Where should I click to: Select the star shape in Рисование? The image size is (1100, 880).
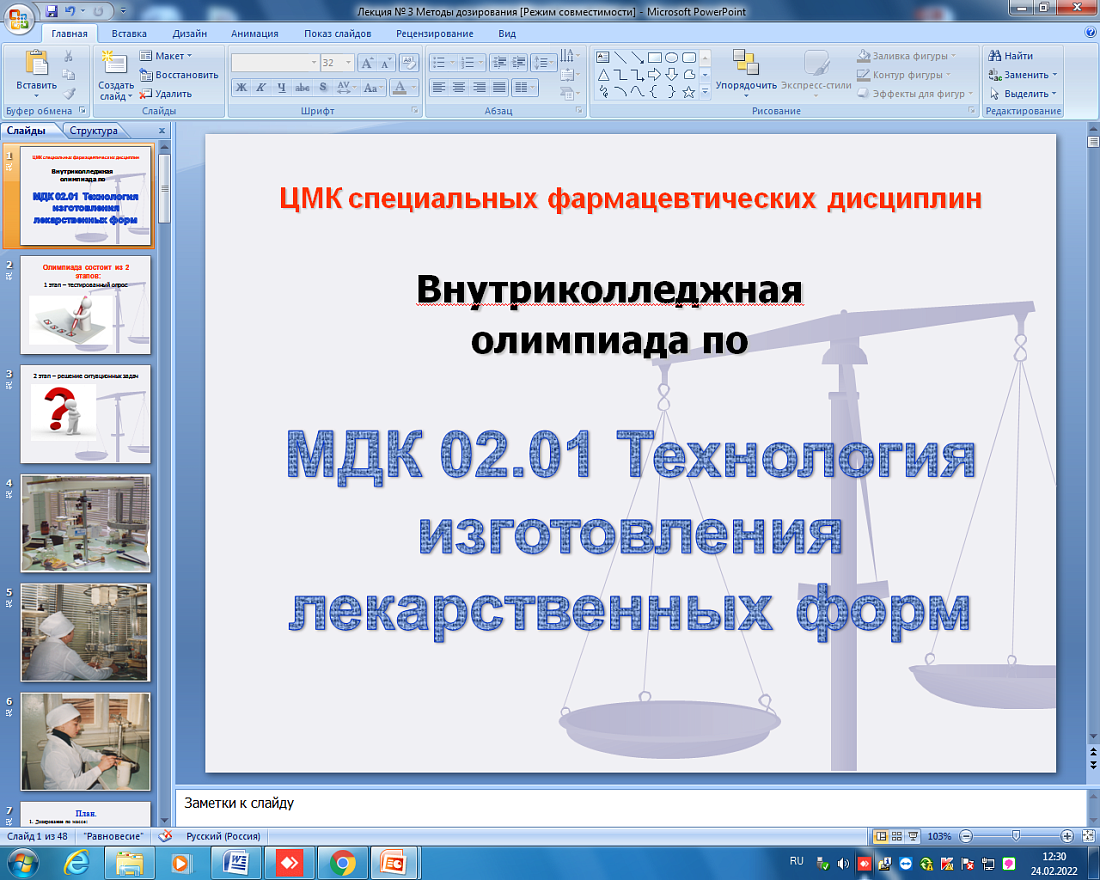coord(688,92)
